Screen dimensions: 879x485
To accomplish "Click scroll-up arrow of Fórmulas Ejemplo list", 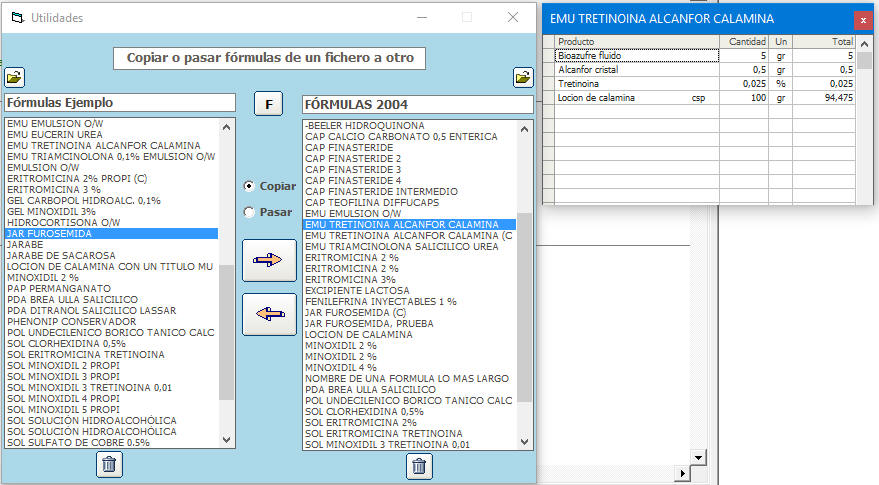I will click(226, 127).
